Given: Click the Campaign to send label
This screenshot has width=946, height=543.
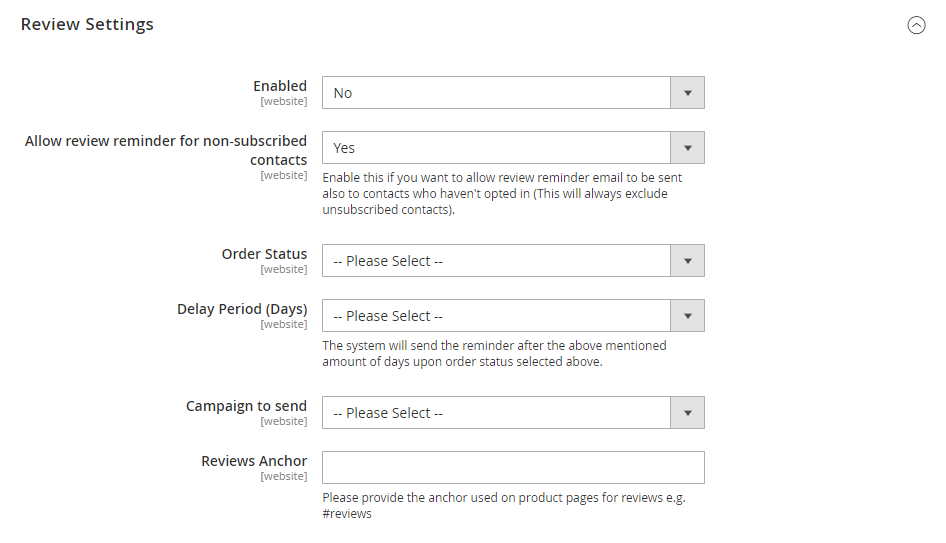Looking at the screenshot, I should coord(246,406).
